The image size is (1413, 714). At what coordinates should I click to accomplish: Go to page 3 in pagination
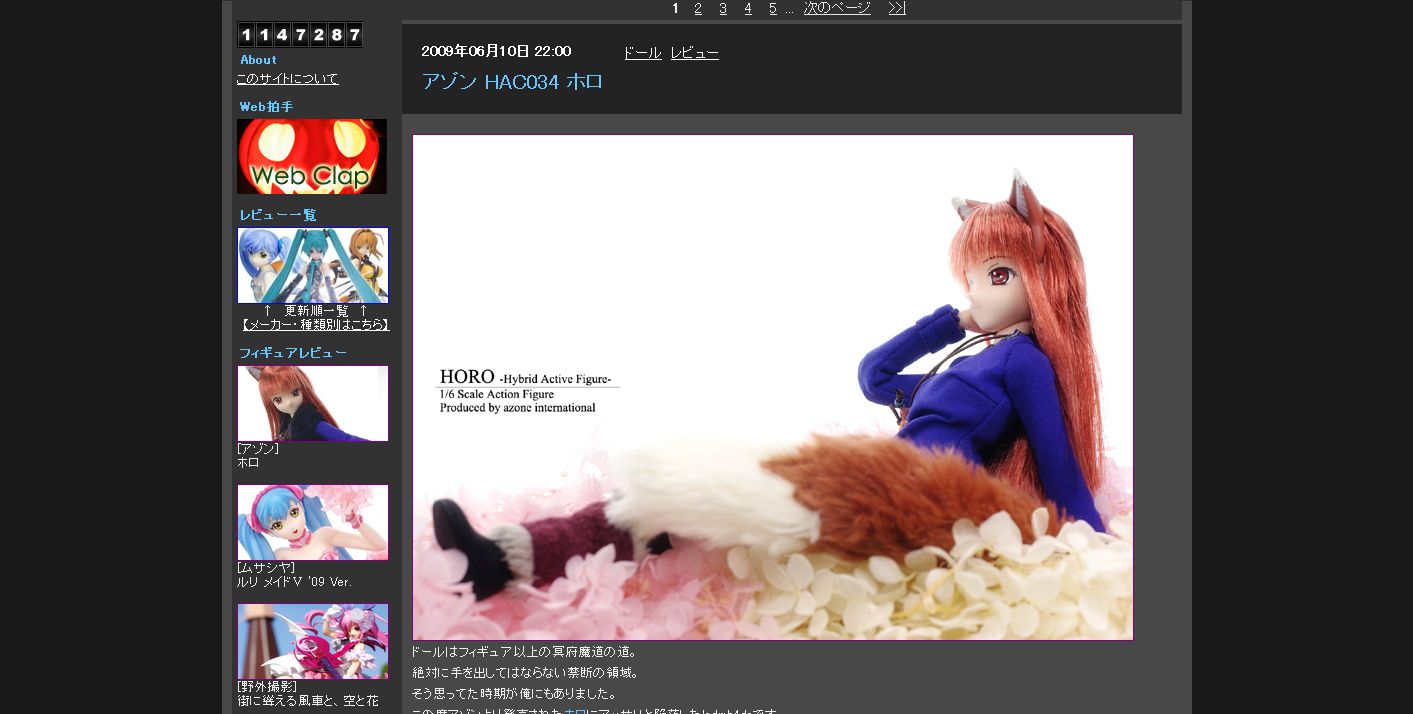[723, 8]
